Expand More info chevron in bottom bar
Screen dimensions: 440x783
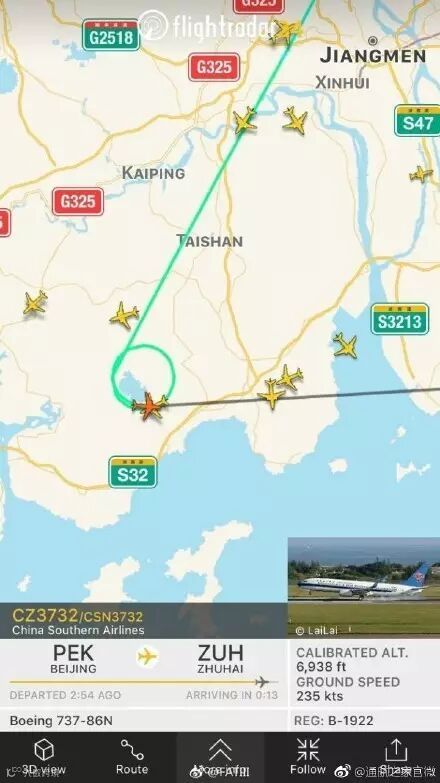(220, 750)
